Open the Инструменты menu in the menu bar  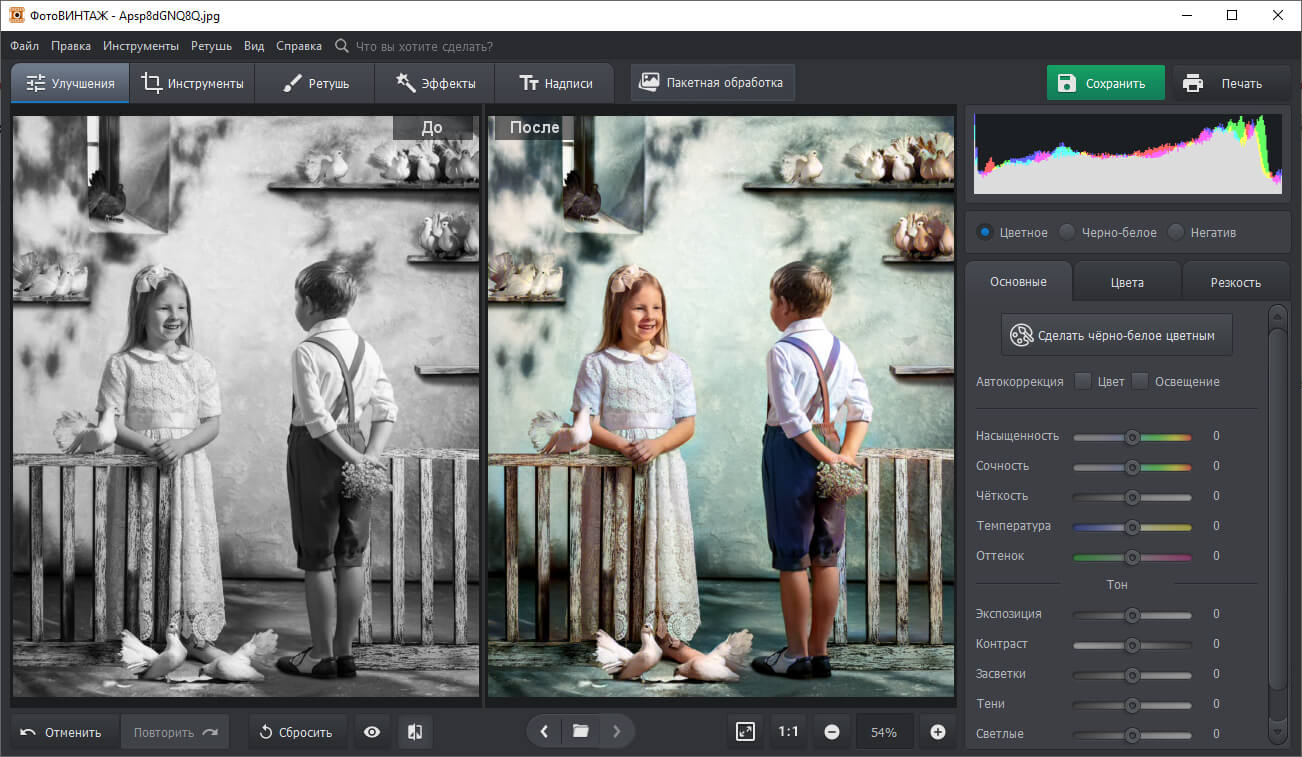point(141,46)
